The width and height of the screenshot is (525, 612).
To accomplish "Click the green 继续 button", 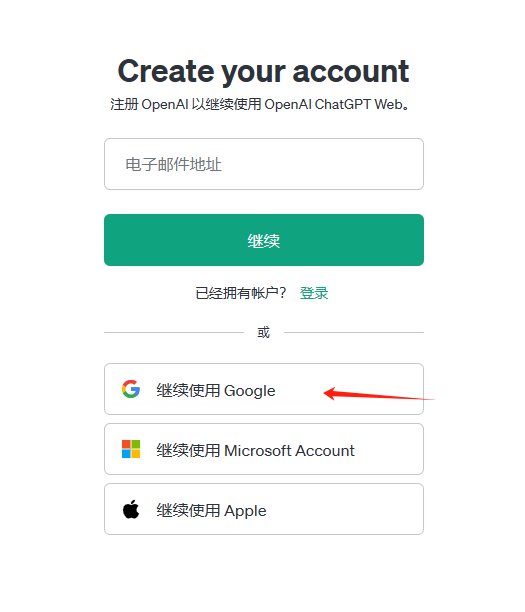I will (x=264, y=240).
